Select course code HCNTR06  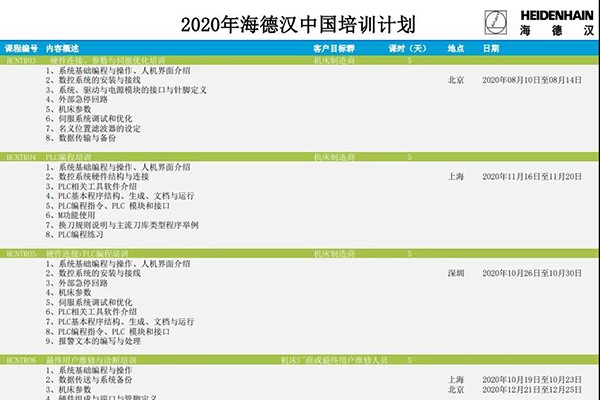[21, 360]
